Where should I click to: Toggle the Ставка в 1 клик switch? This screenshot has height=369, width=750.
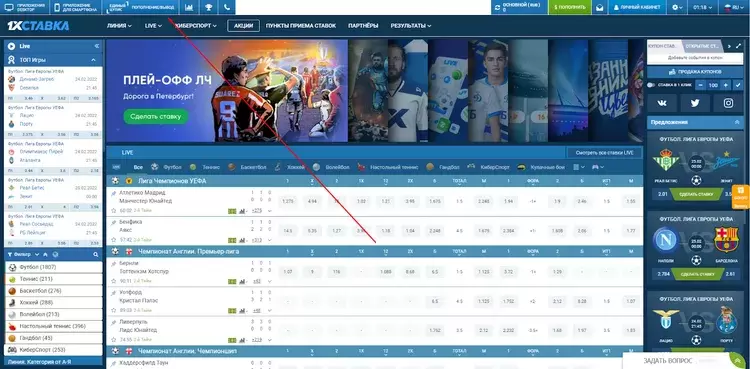click(x=651, y=85)
